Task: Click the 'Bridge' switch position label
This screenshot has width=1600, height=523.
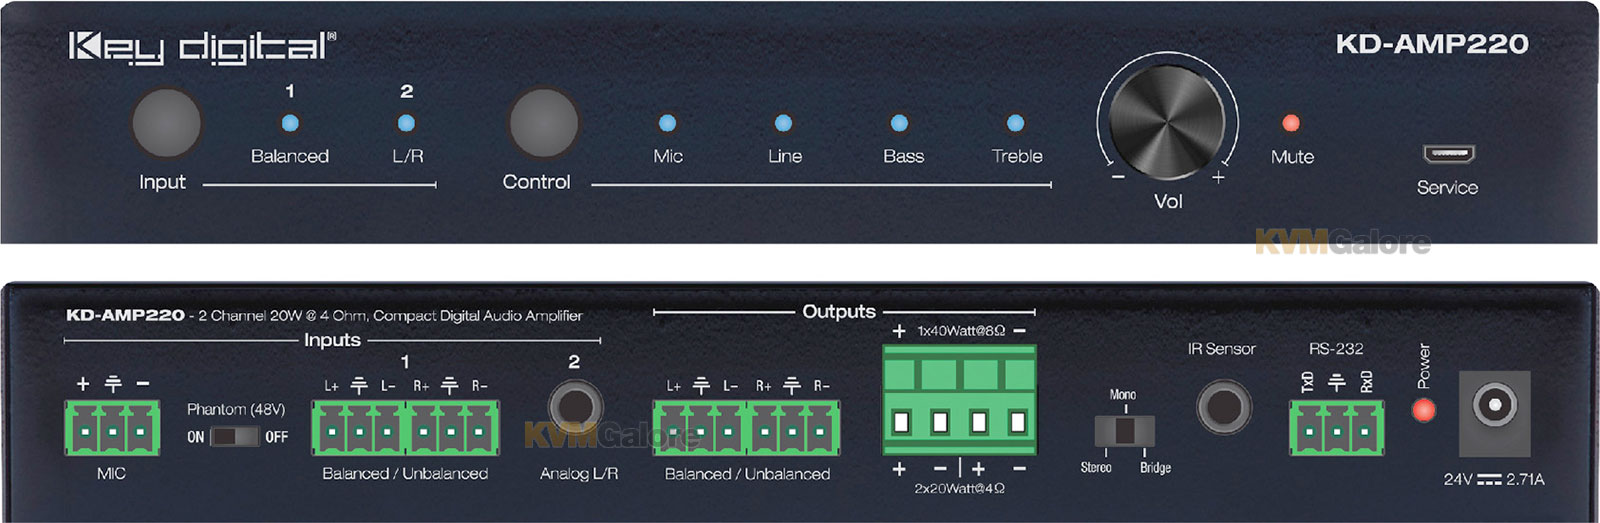Action: point(1155,467)
